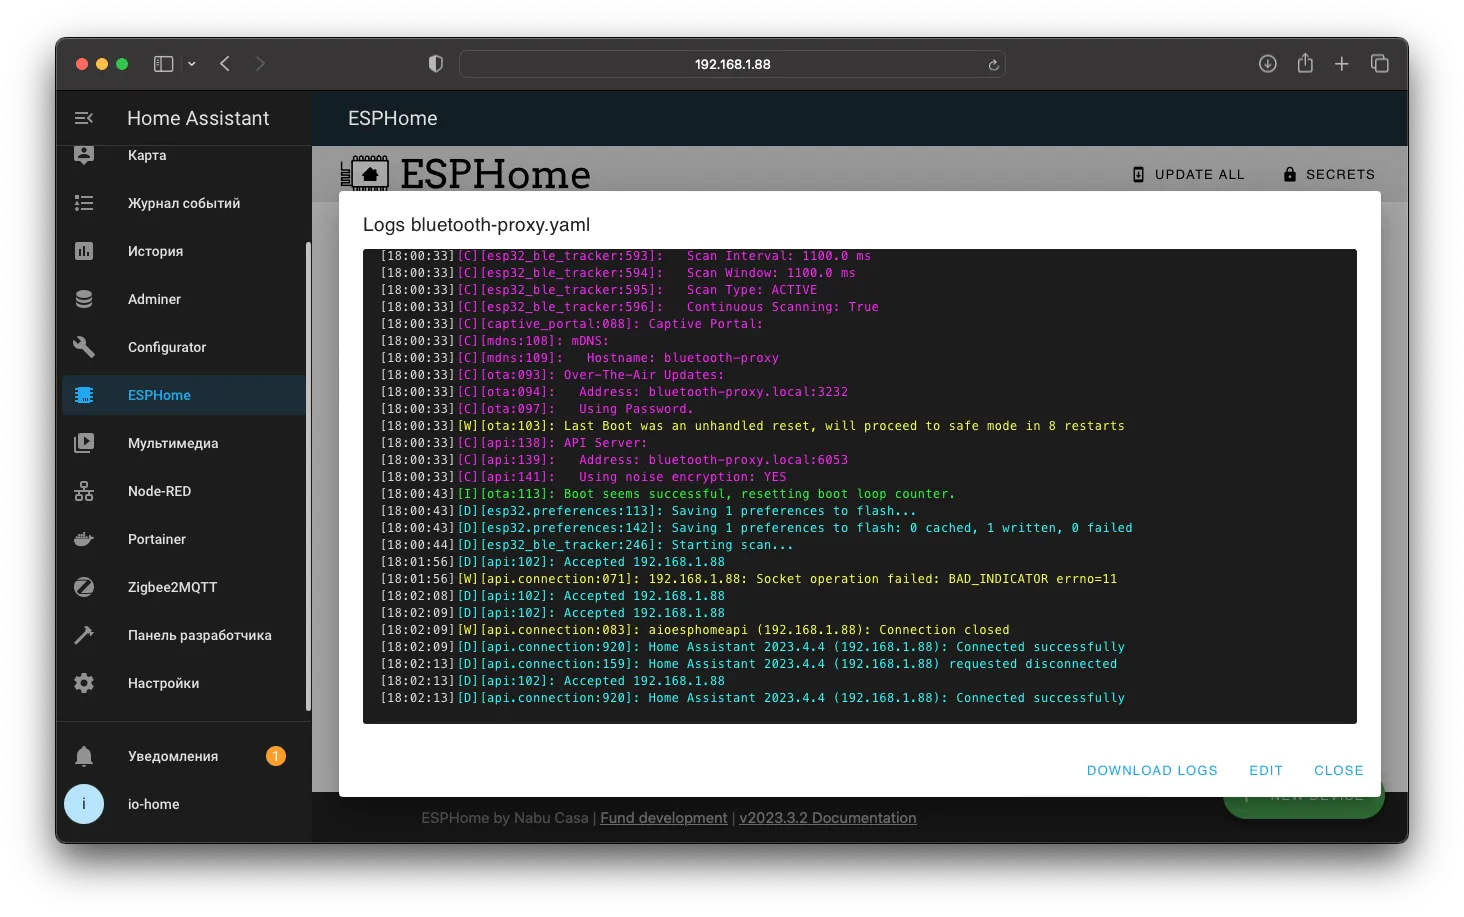The width and height of the screenshot is (1464, 917).
Task: Open the v2023.3.2 Documentation link
Action: (828, 818)
